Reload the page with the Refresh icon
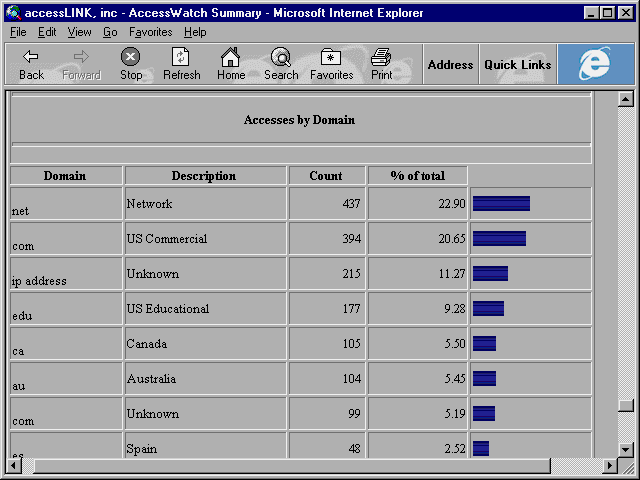Screen dimensions: 640x480 pyautogui.click(x=180, y=57)
